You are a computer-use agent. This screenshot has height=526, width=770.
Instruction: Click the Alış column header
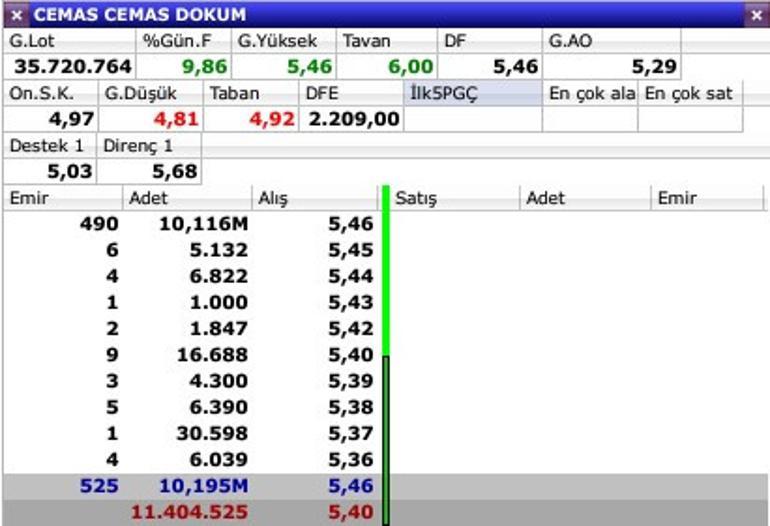[314, 198]
